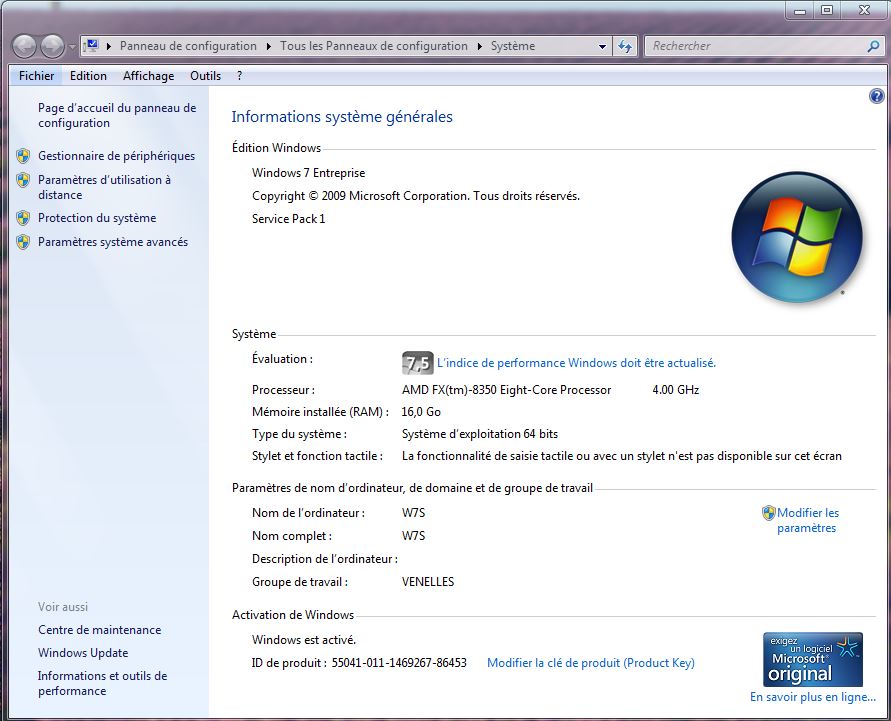
Task: Click the blue help icon
Action: pos(877,96)
